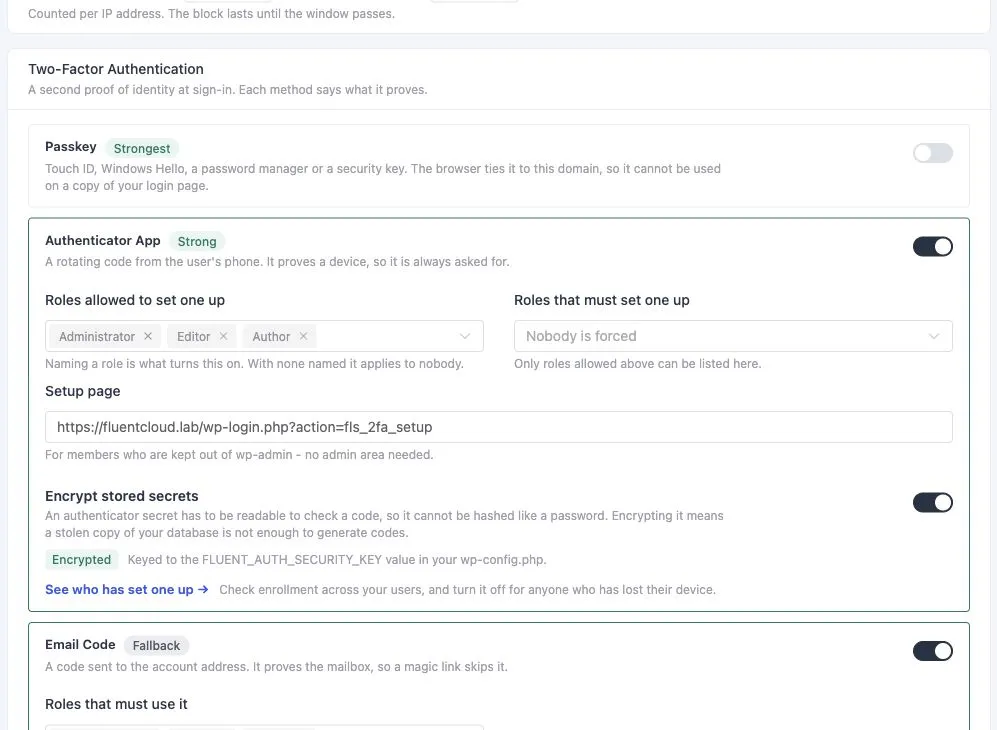
Task: Select the Setup page label
Action: (83, 391)
